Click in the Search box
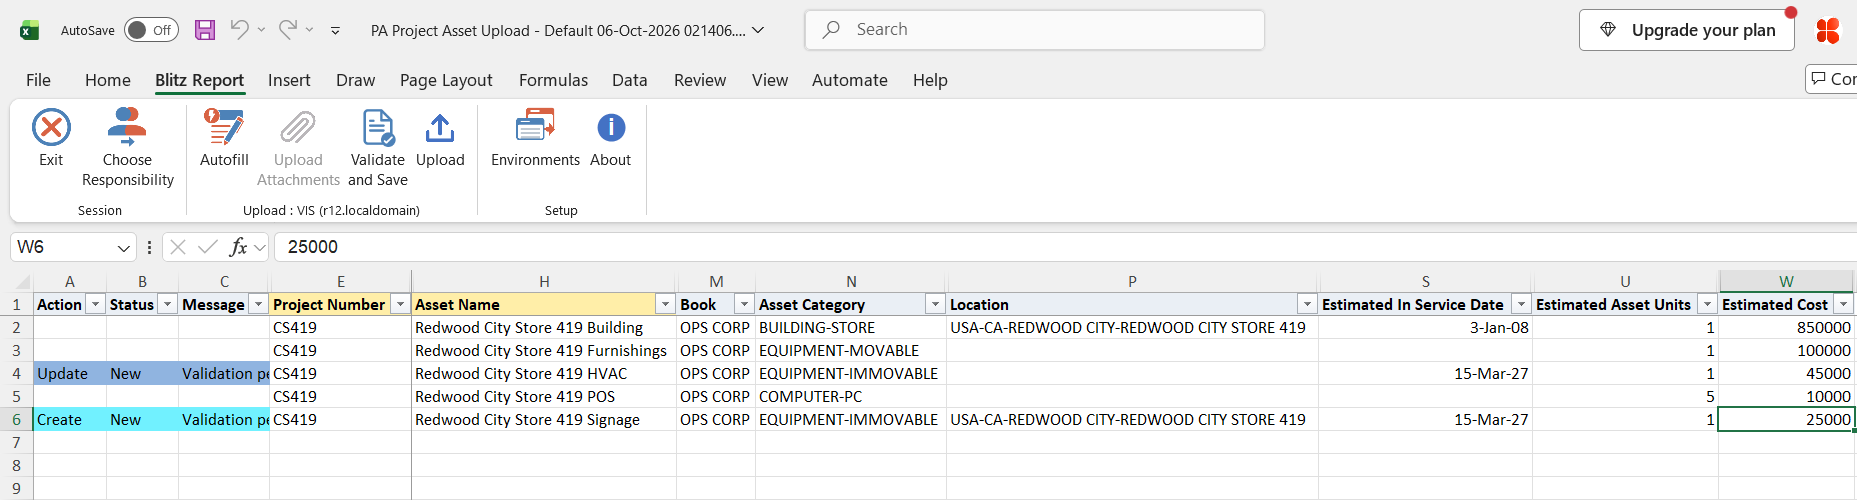This screenshot has height=500, width=1857. [x=1035, y=30]
